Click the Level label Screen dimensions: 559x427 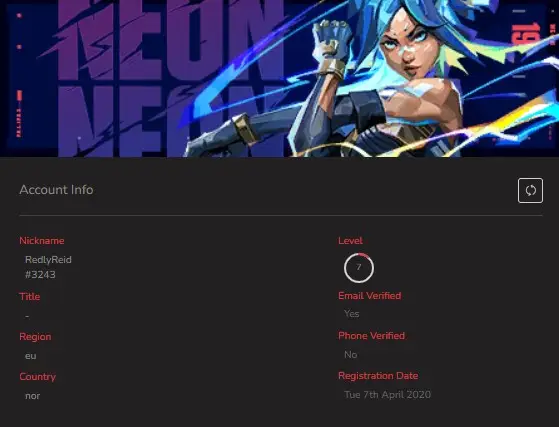click(350, 241)
